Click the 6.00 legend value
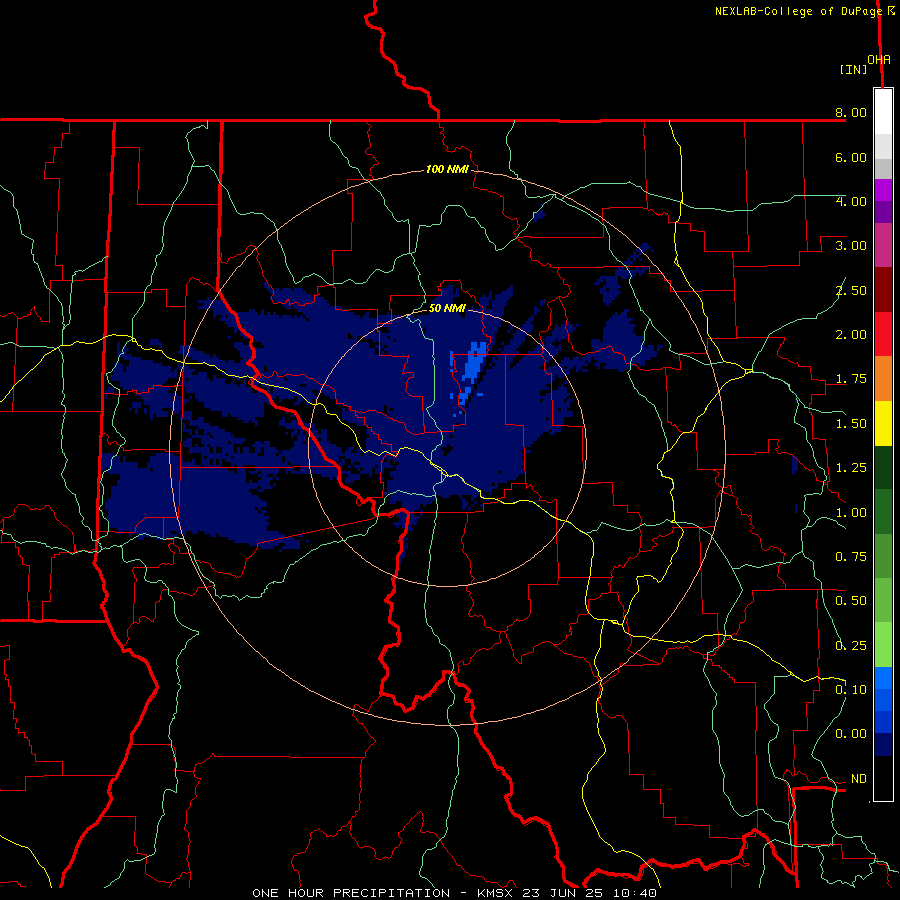Screen dimensions: 900x900 851,157
